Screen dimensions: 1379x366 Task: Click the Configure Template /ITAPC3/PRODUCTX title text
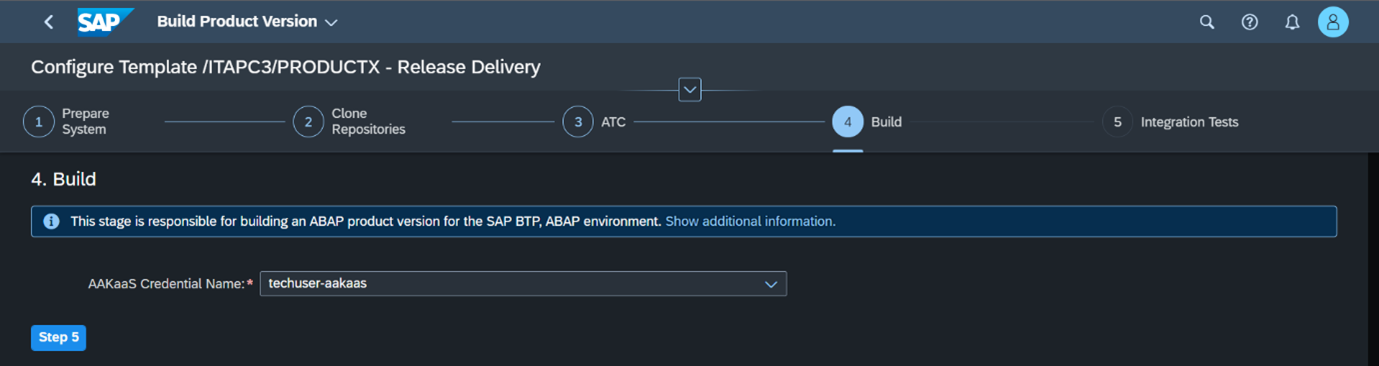click(286, 67)
